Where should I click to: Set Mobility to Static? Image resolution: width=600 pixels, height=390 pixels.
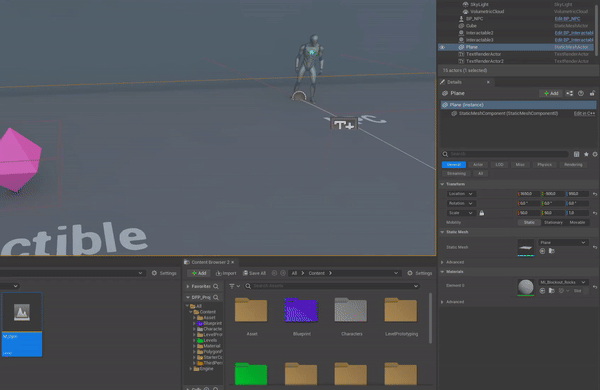(529, 222)
